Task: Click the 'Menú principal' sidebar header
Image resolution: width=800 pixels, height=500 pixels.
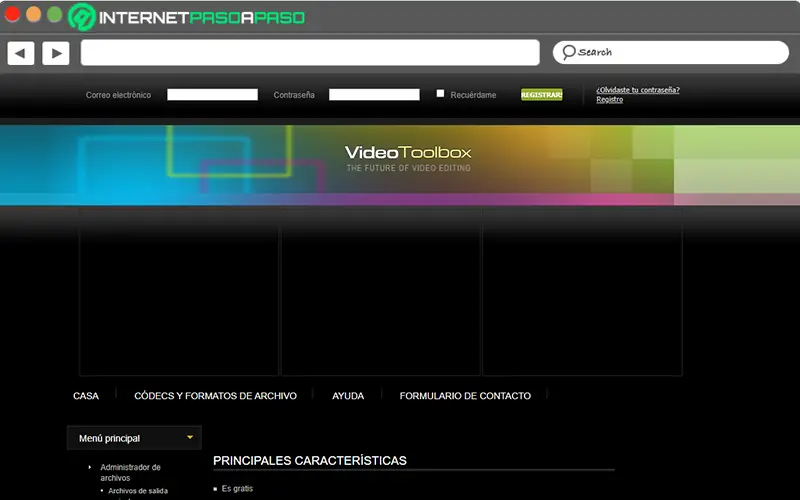Action: pos(134,438)
